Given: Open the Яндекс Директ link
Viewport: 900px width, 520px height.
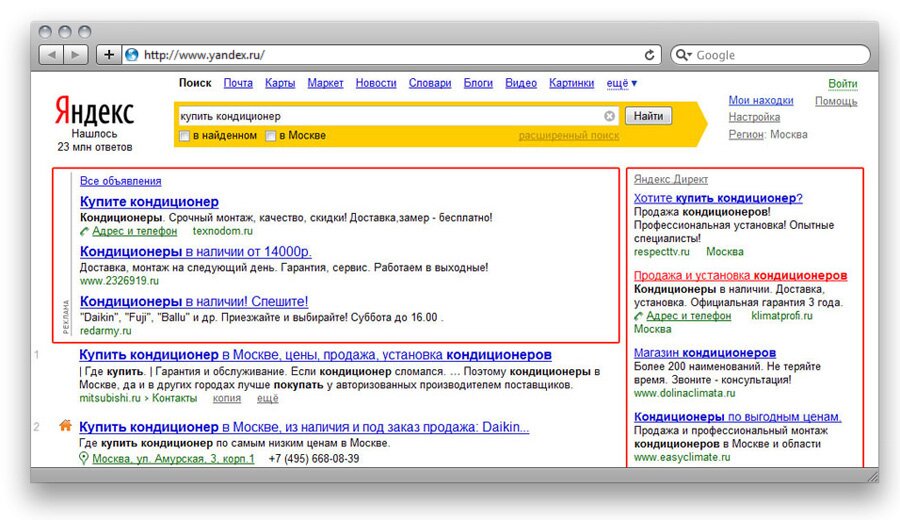Looking at the screenshot, I should (671, 179).
